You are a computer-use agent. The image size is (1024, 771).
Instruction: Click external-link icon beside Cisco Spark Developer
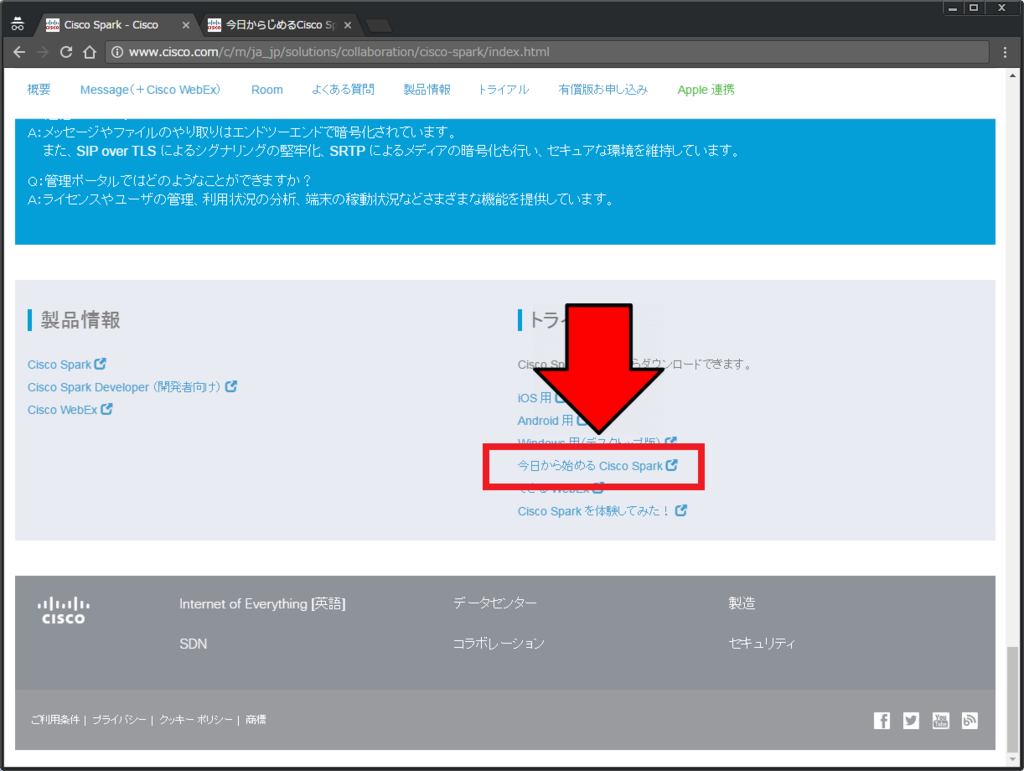coord(231,386)
